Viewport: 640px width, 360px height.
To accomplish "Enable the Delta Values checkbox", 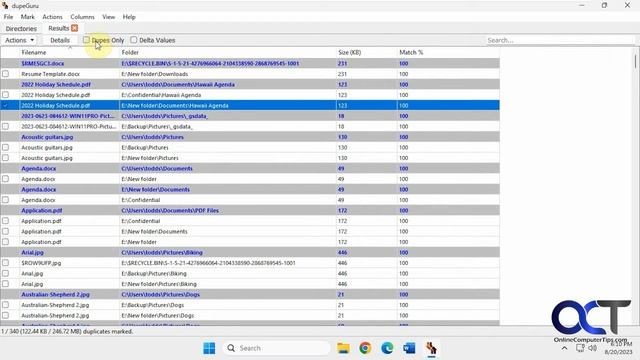I will pyautogui.click(x=133, y=40).
